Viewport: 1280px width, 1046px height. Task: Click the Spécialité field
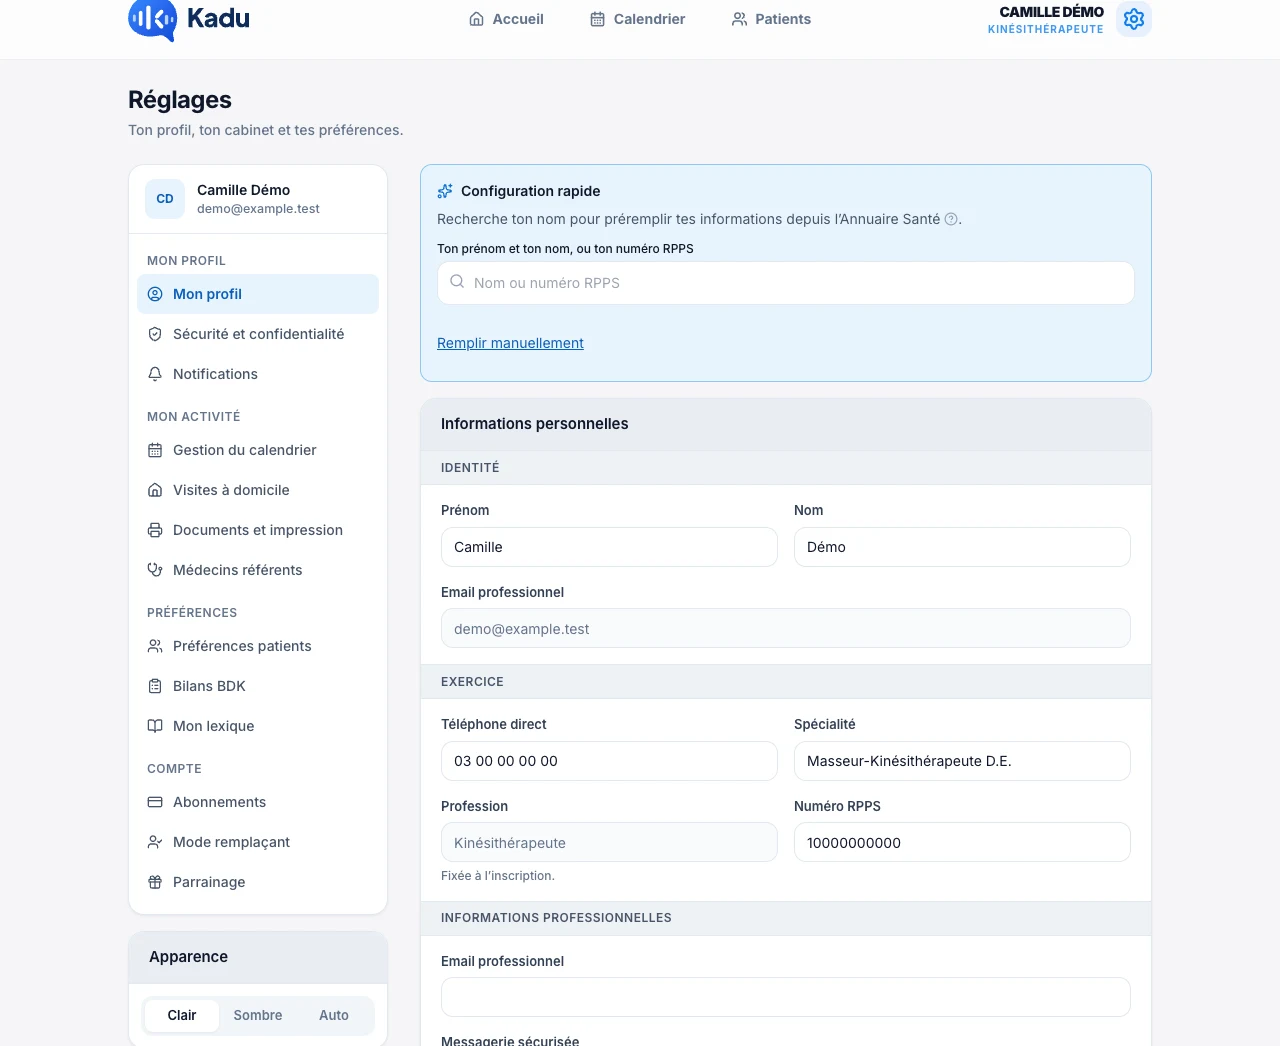click(962, 761)
